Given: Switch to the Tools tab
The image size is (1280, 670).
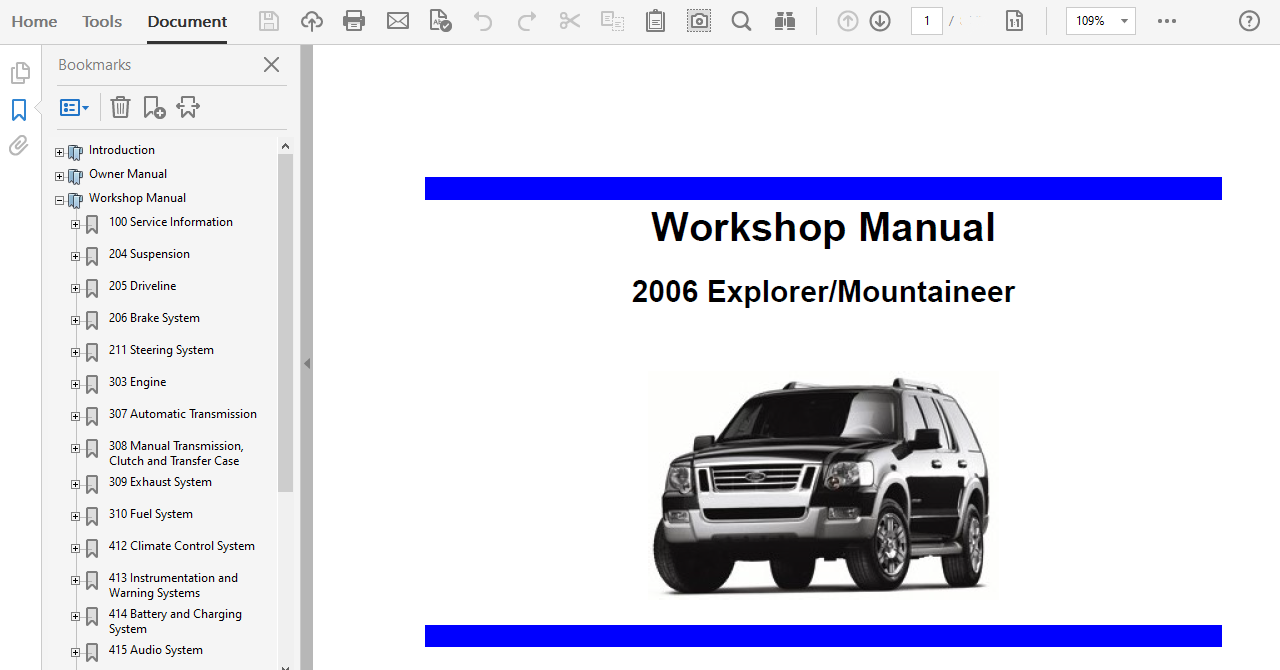Looking at the screenshot, I should [101, 21].
